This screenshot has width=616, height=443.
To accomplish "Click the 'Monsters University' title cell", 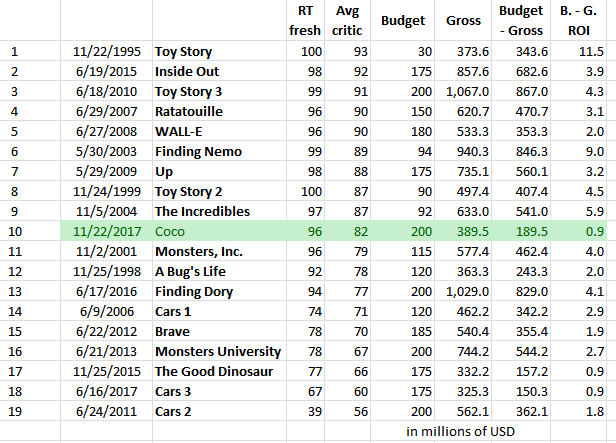I will pyautogui.click(x=218, y=352).
